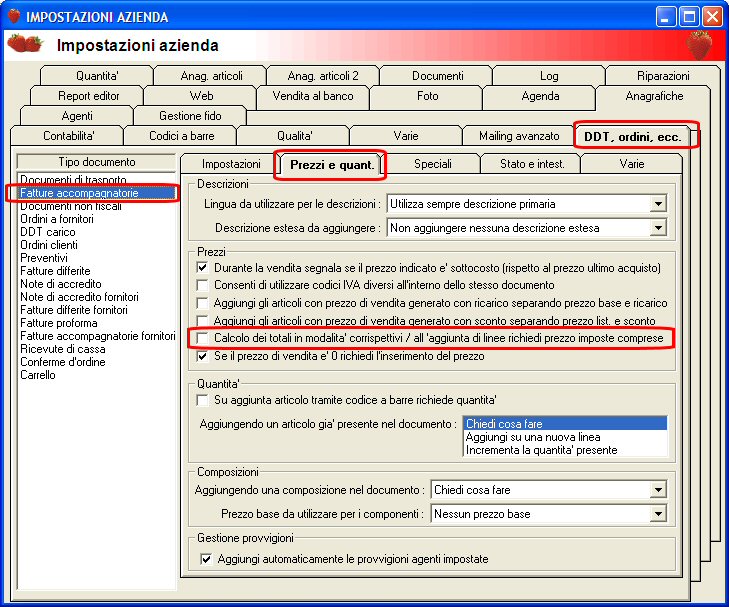Switch to the Anag. articoli tab
The image size is (729, 607).
212,76
